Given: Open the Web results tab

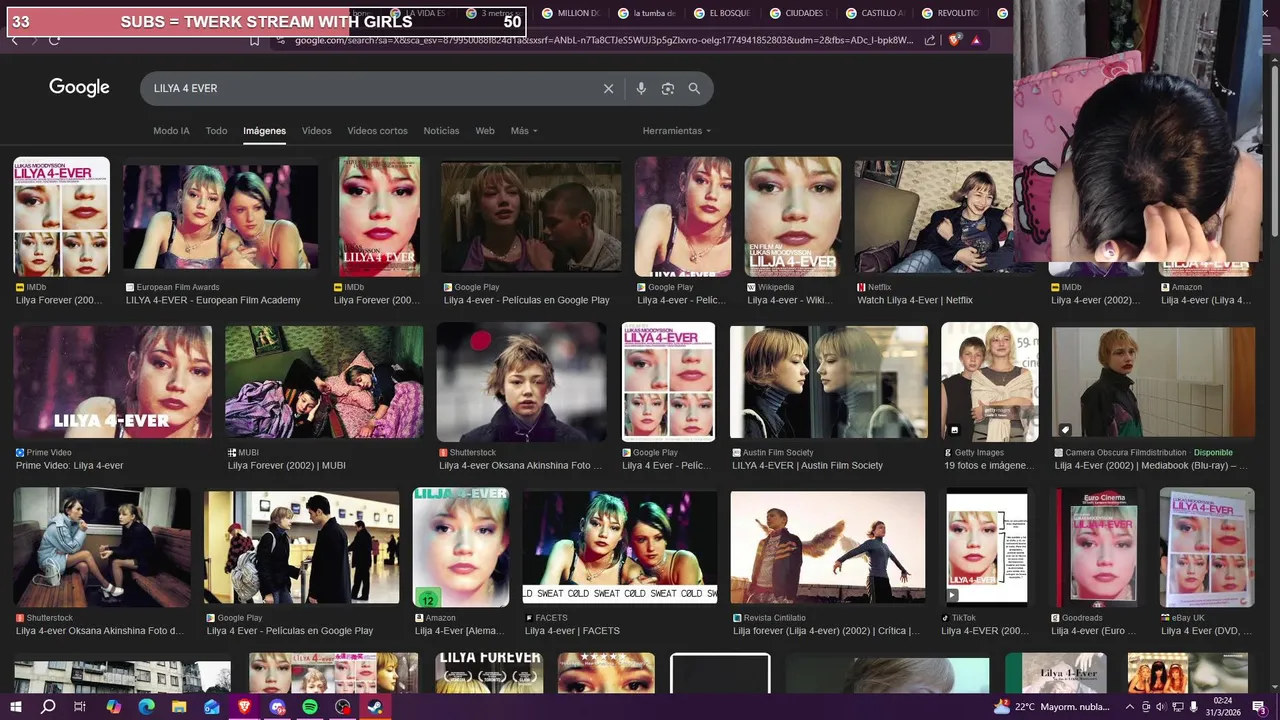Looking at the screenshot, I should pyautogui.click(x=485, y=131).
